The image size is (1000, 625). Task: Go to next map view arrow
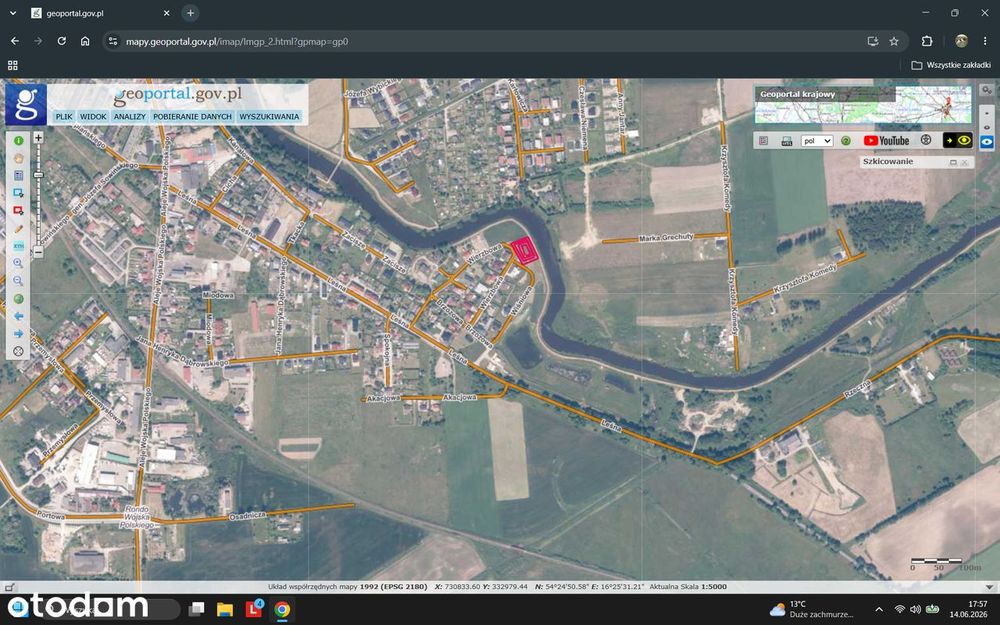coord(18,334)
